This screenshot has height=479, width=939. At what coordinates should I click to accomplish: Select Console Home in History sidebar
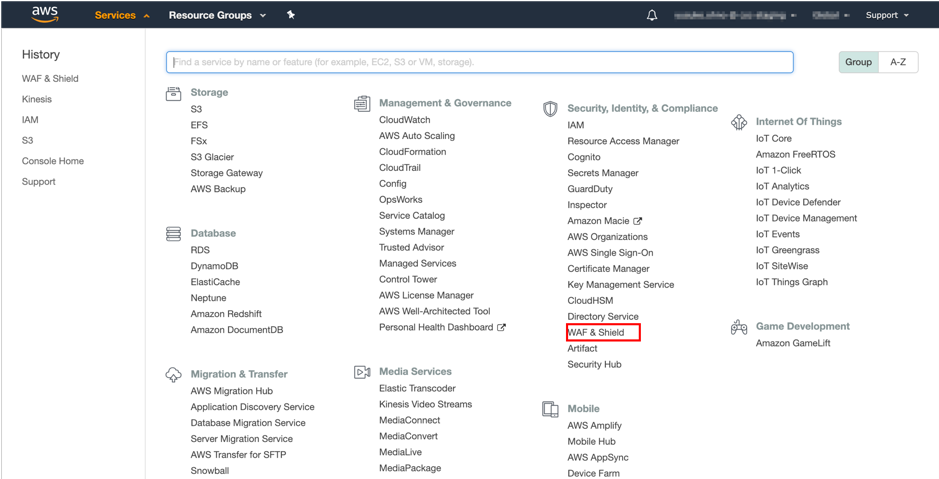click(x=53, y=161)
